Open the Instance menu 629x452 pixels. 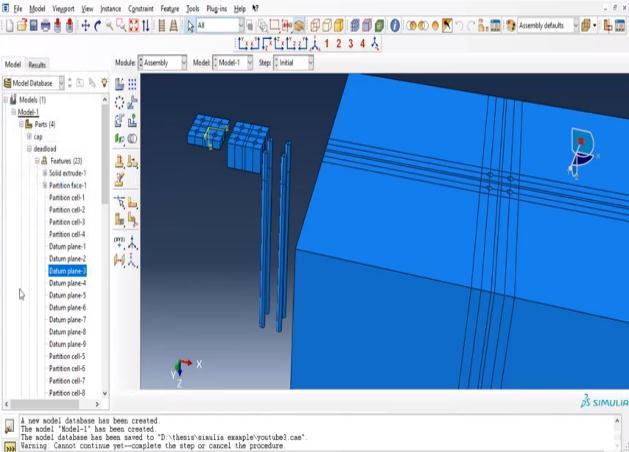(x=111, y=8)
